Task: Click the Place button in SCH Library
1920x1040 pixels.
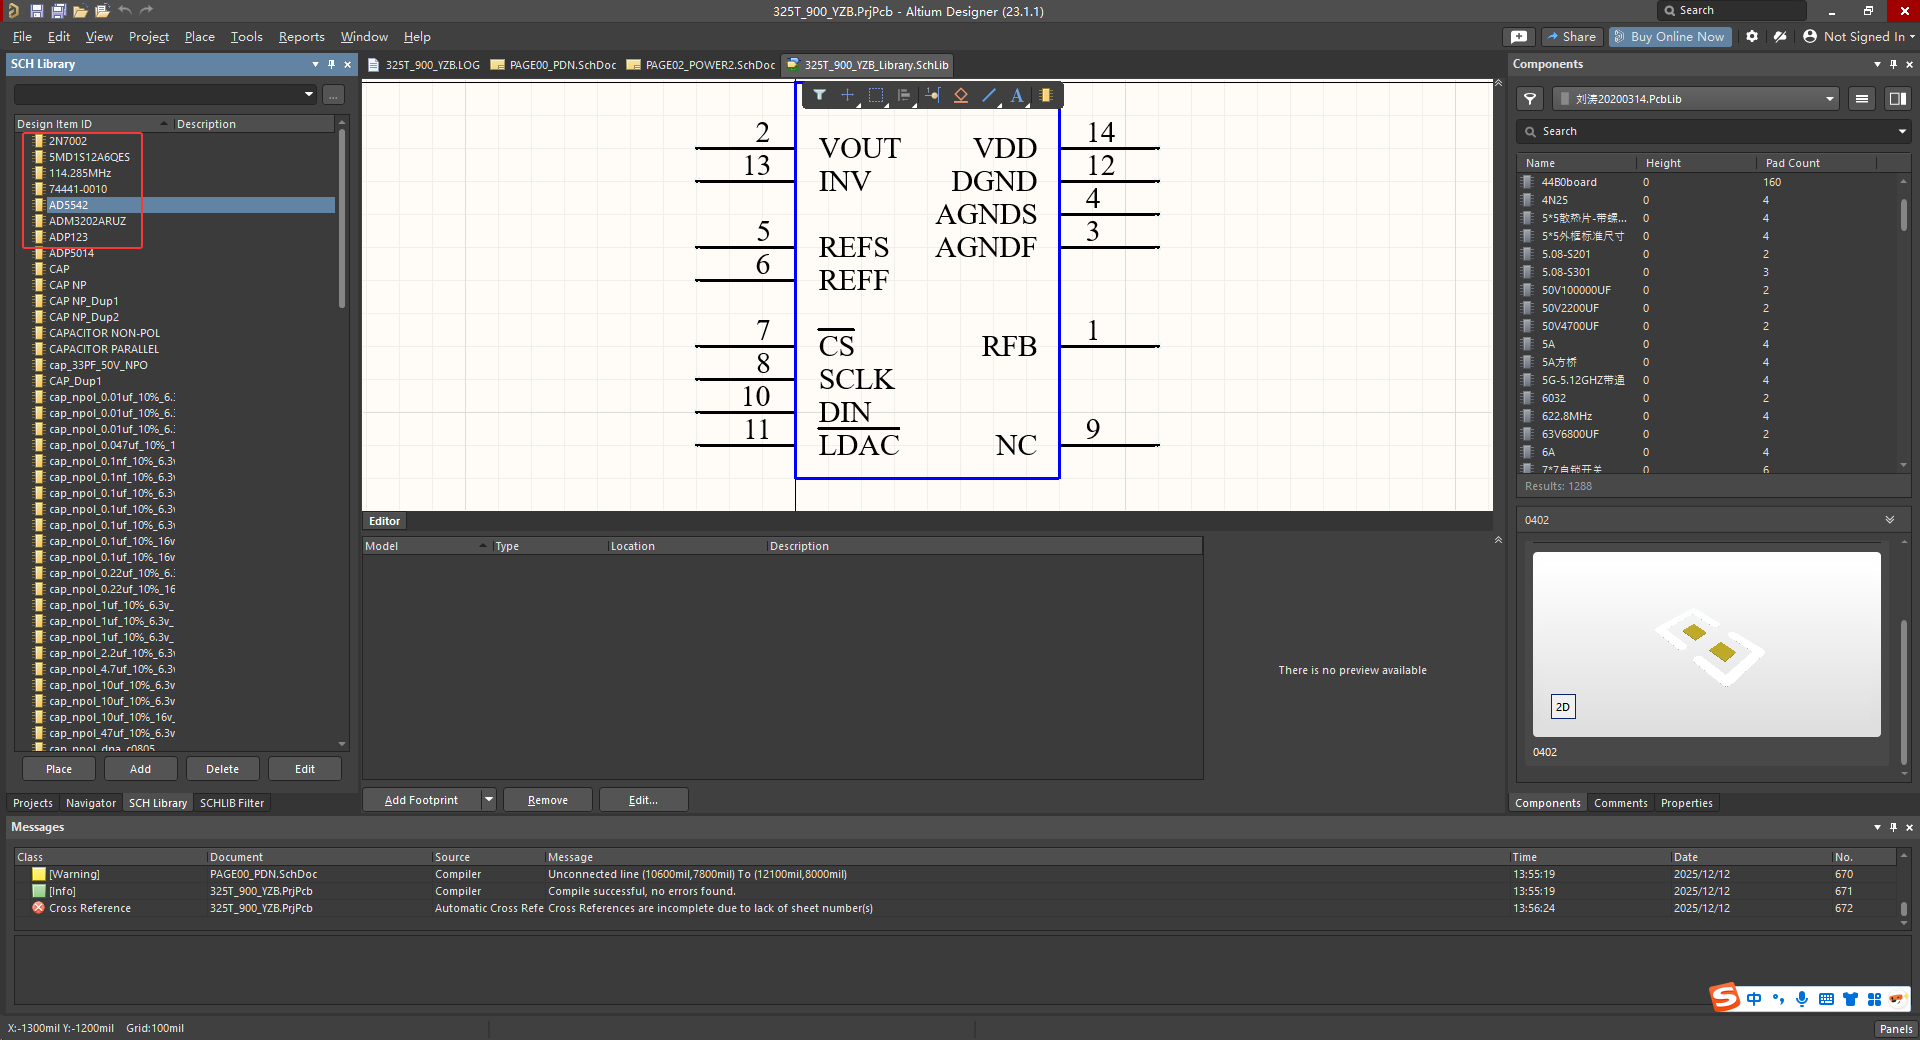Action: (59, 769)
